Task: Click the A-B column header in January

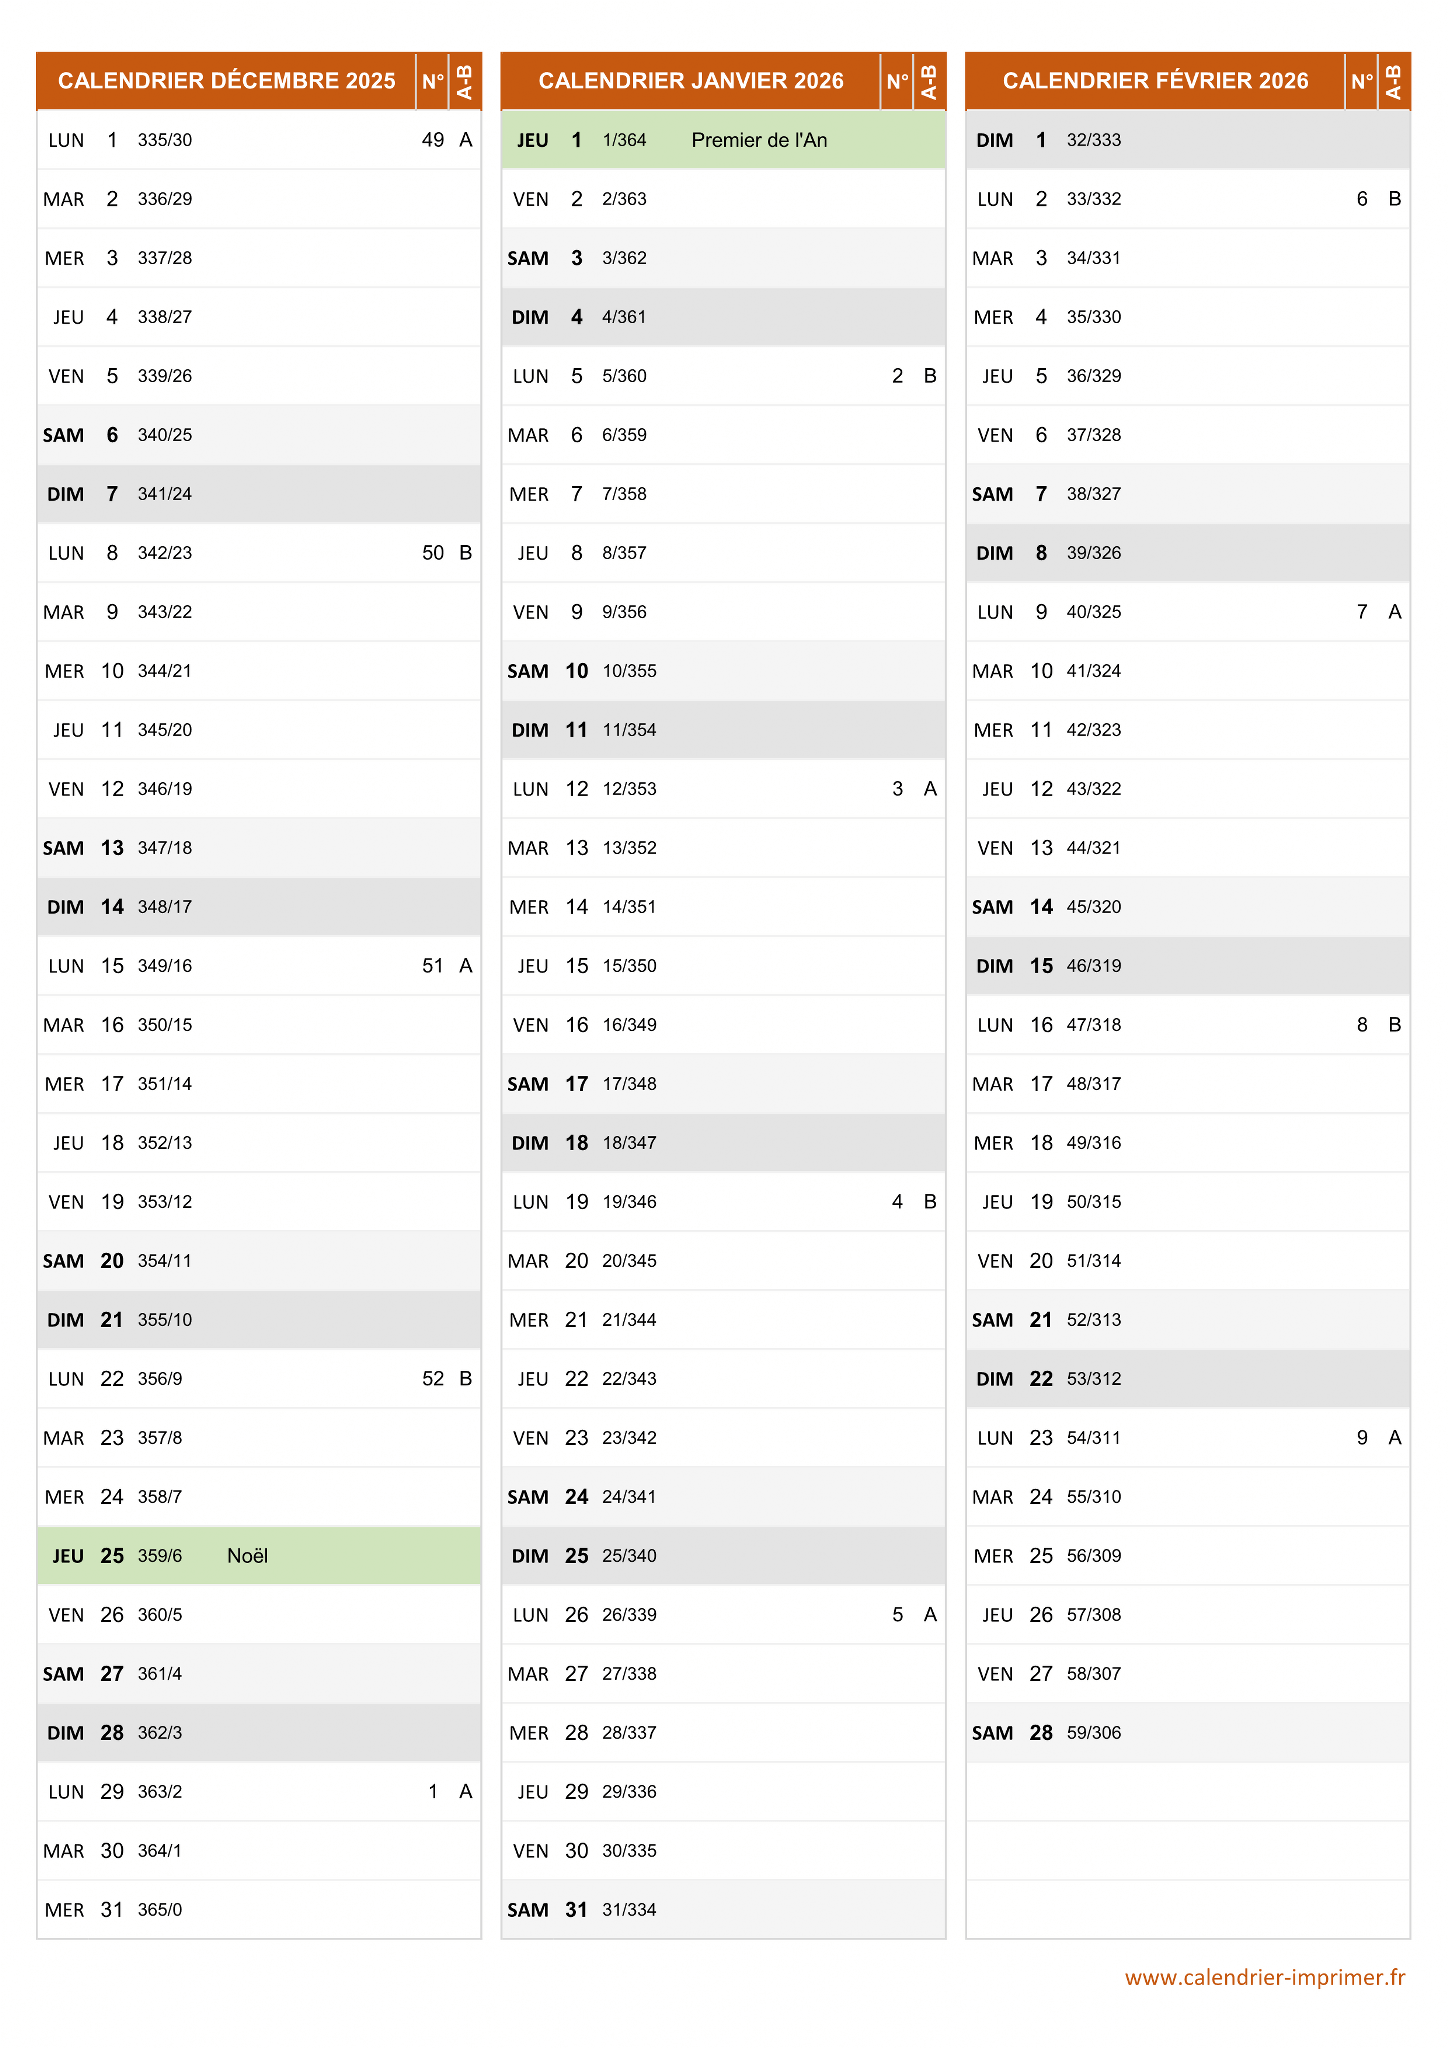Action: tap(929, 81)
